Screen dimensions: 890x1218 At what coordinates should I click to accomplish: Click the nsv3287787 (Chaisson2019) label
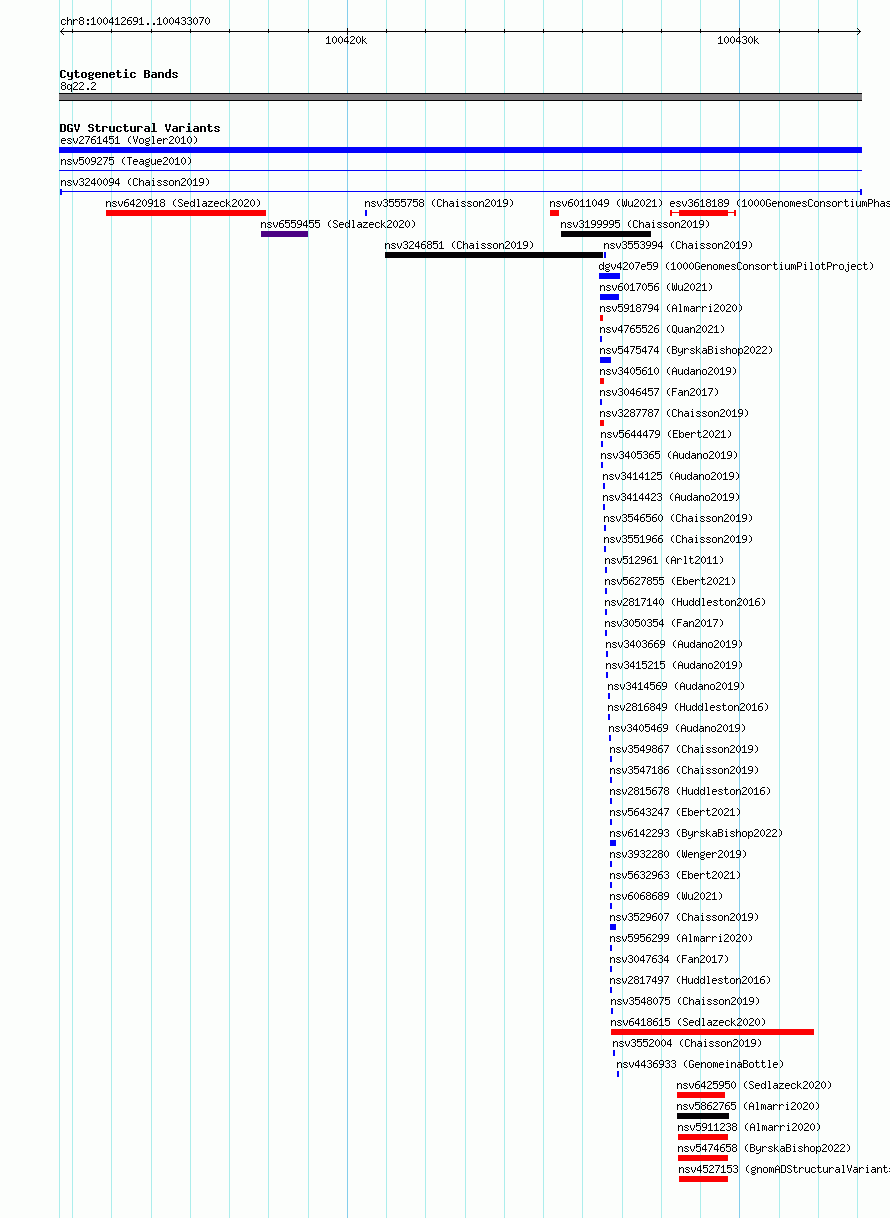[x=675, y=413]
